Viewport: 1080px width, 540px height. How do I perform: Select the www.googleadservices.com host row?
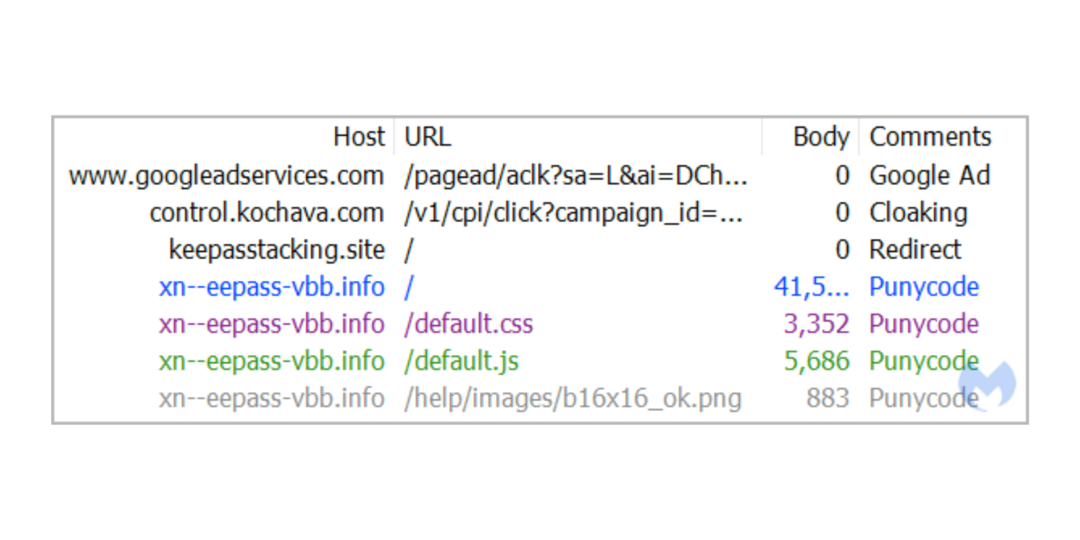click(x=226, y=175)
